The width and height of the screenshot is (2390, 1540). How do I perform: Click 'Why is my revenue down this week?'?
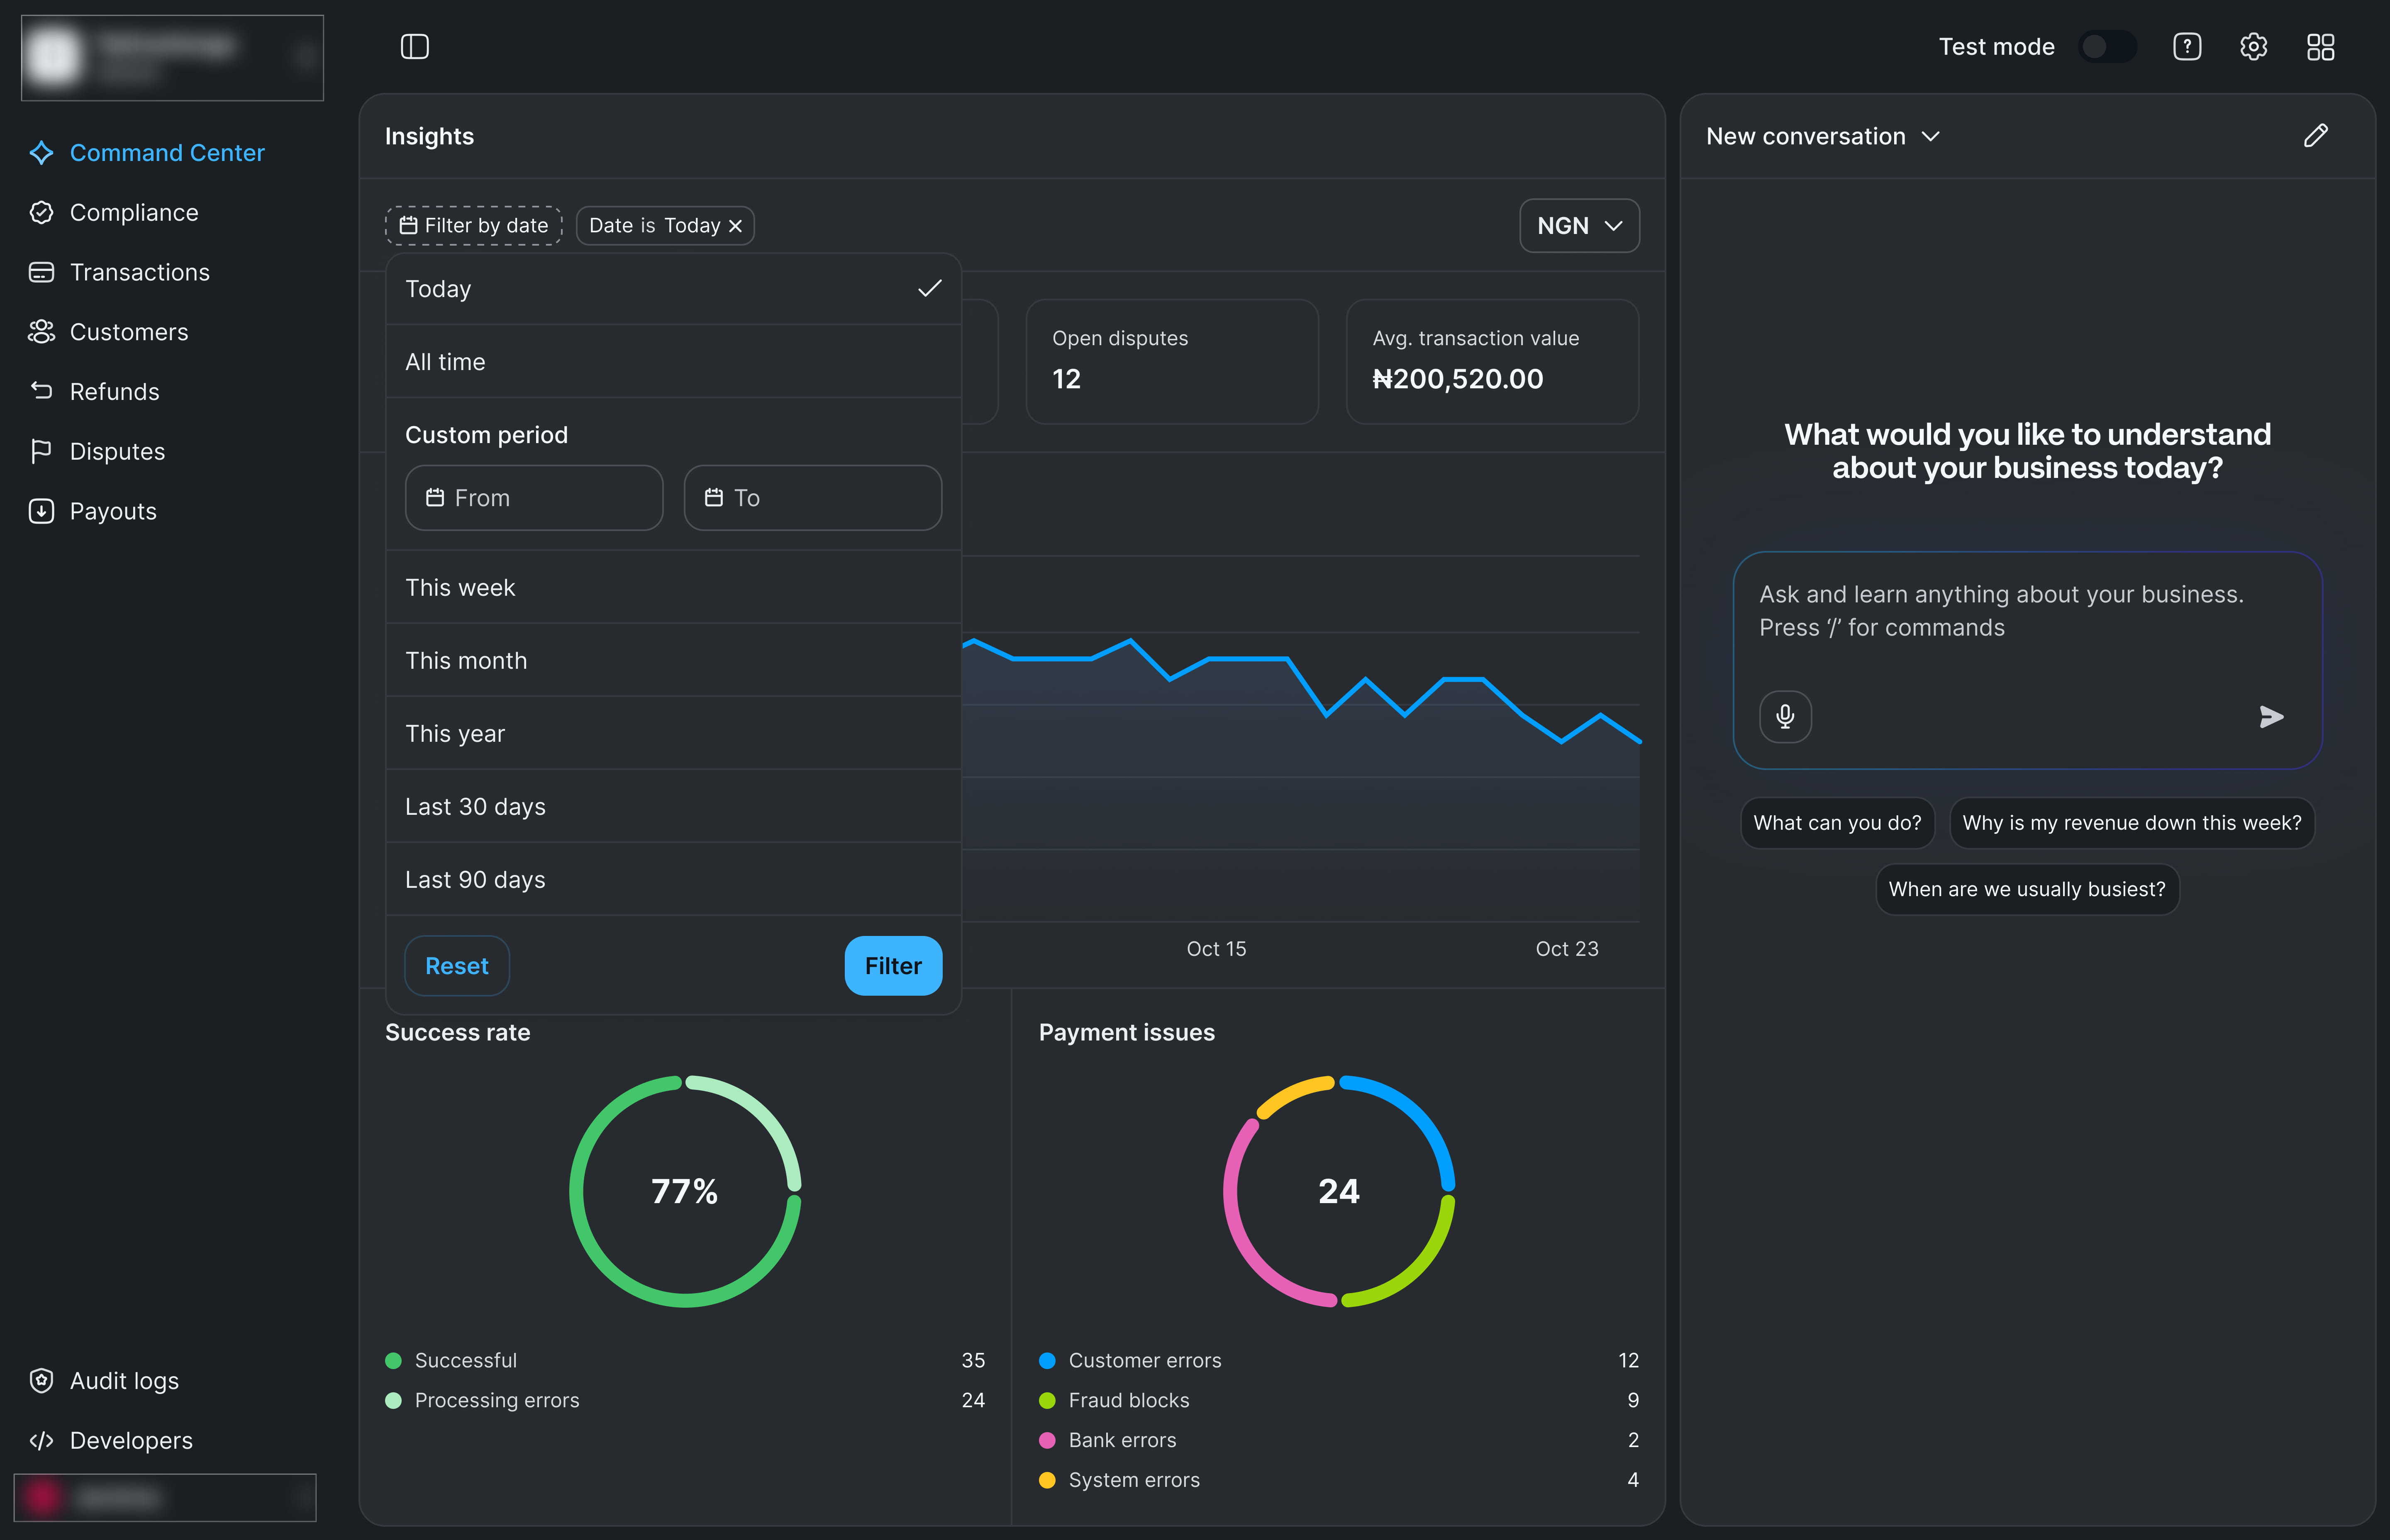coord(2132,823)
